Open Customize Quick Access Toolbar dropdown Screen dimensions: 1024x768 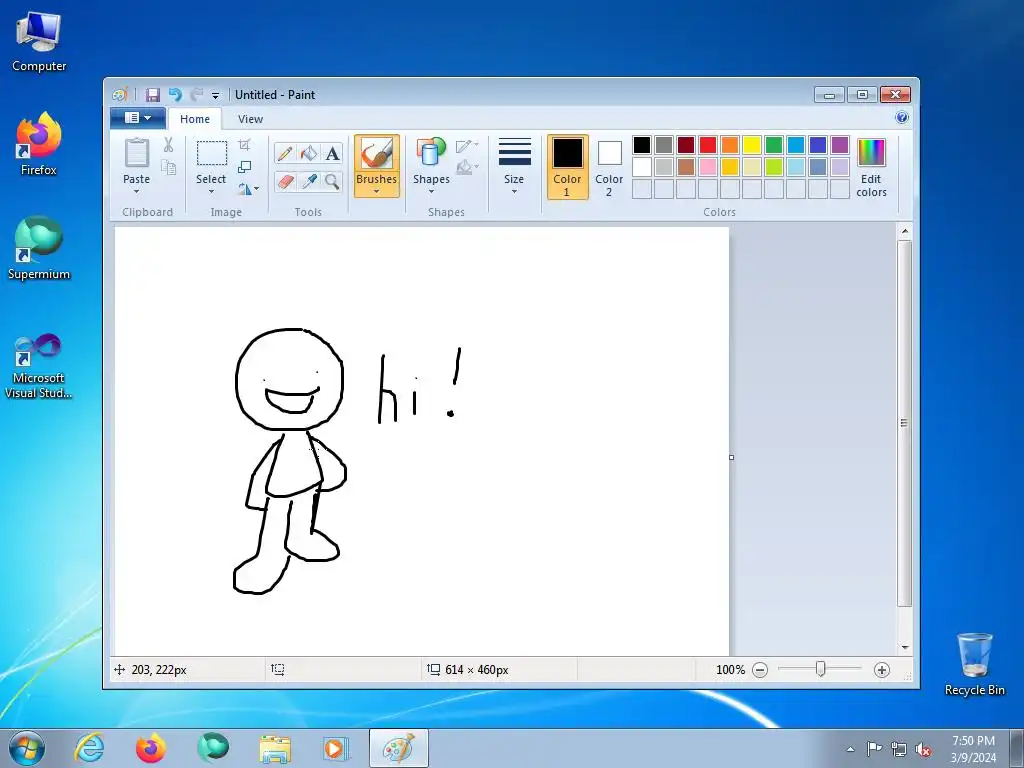216,95
